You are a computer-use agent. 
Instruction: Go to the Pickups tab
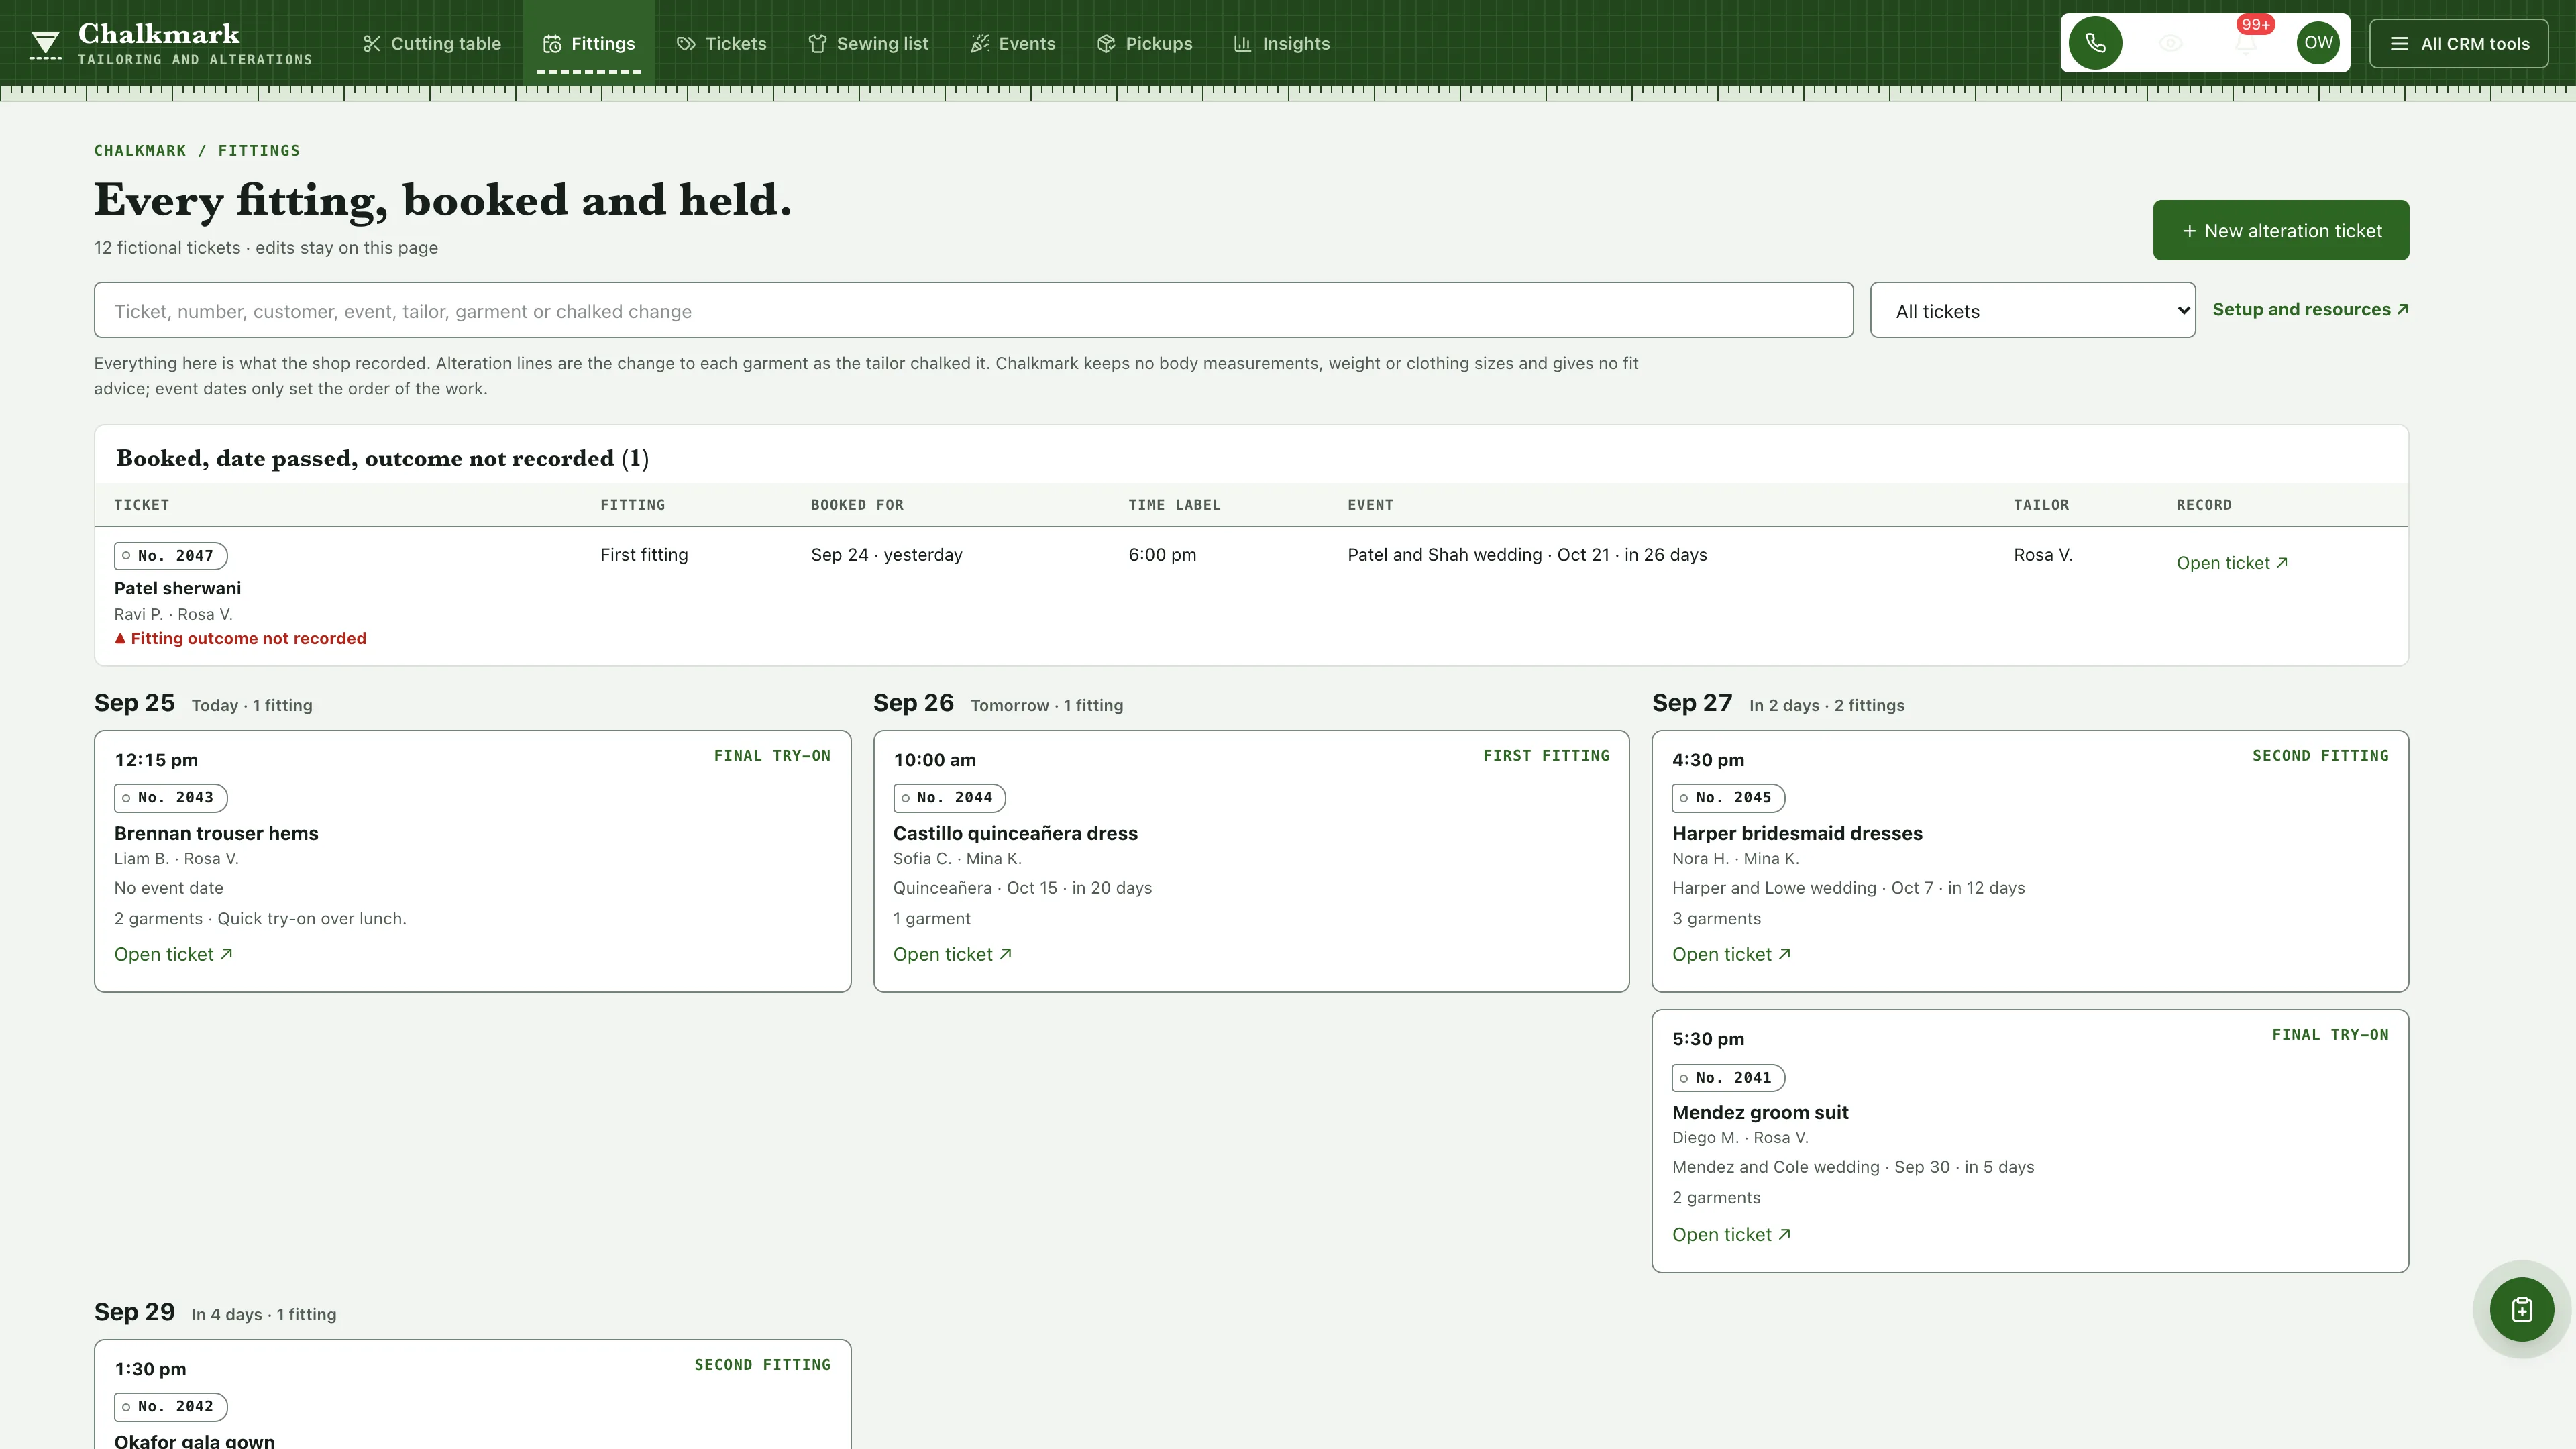pyautogui.click(x=1144, y=43)
